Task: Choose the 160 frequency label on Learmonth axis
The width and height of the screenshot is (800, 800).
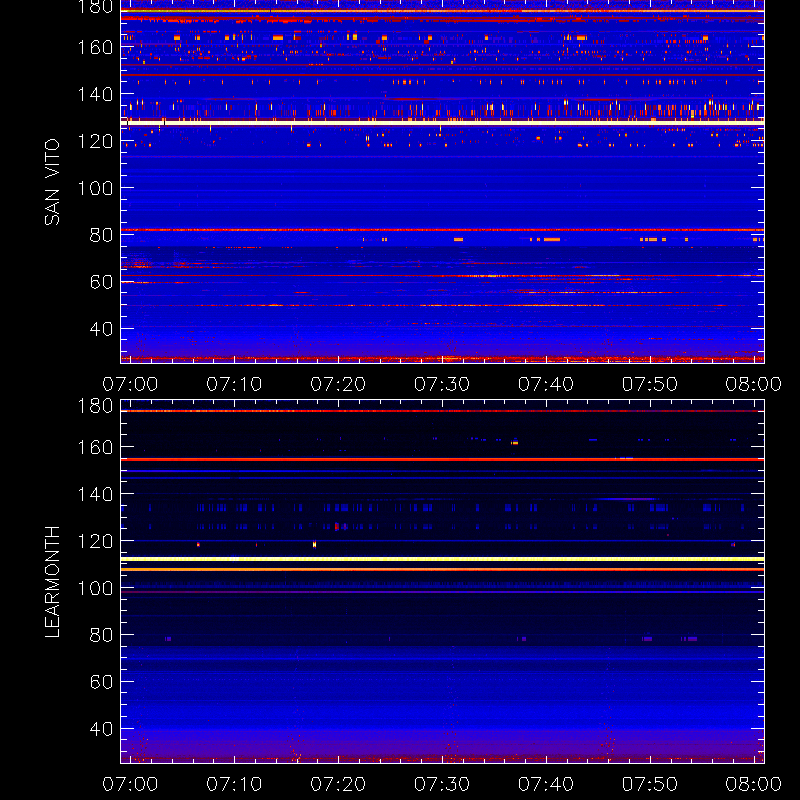Action: coord(95,447)
